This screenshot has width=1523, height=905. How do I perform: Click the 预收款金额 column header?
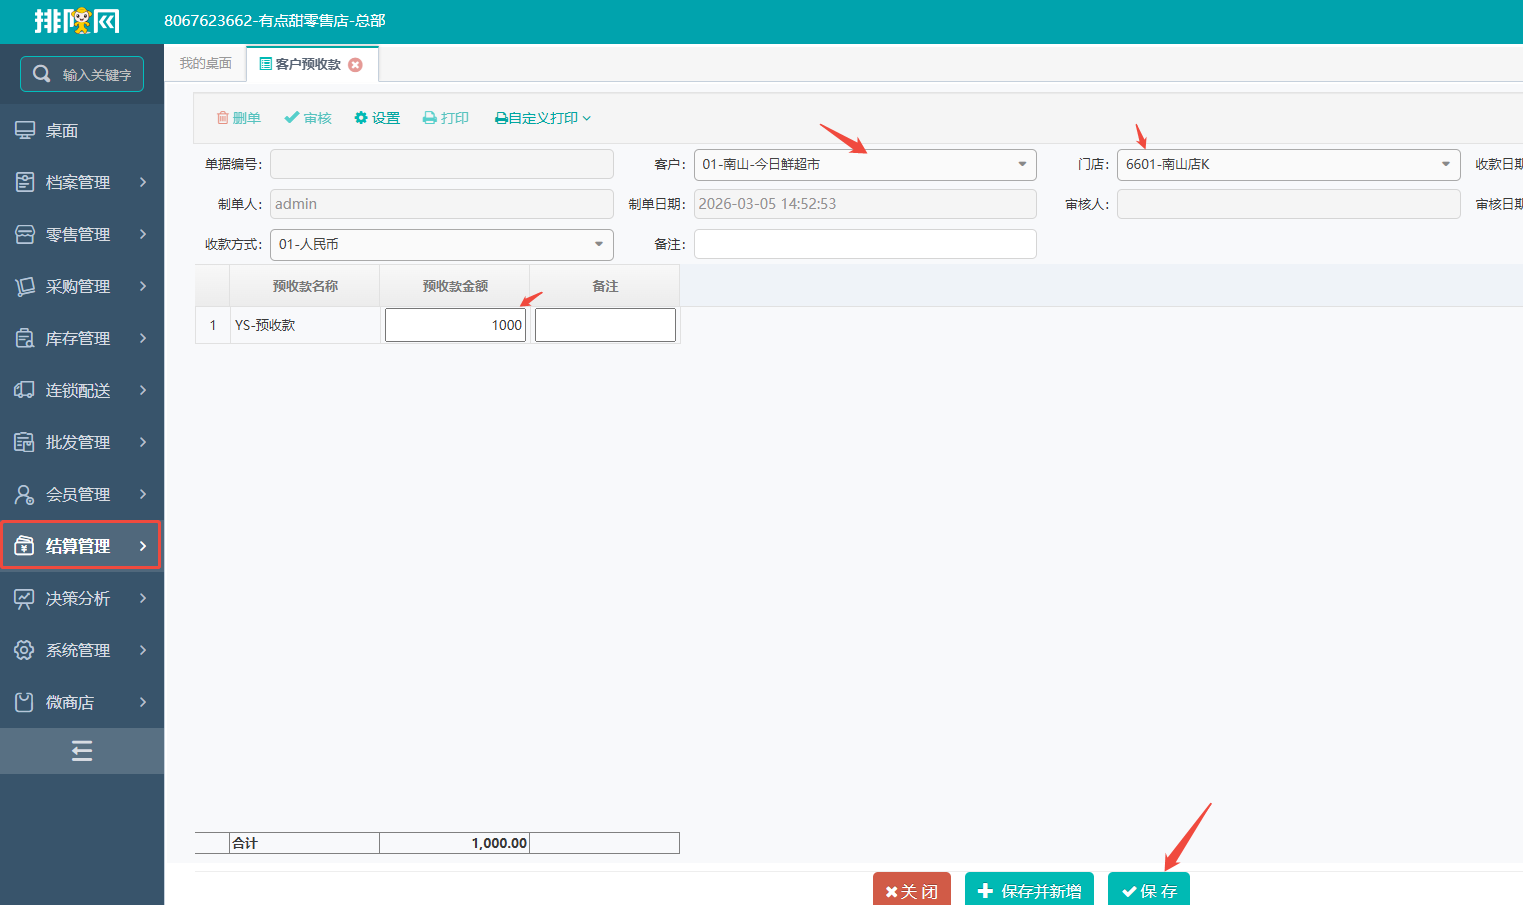click(455, 286)
